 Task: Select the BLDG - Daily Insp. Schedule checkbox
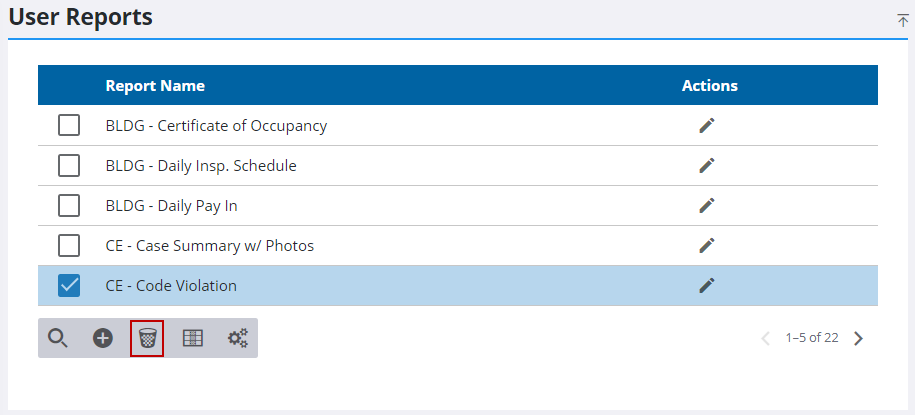click(69, 165)
